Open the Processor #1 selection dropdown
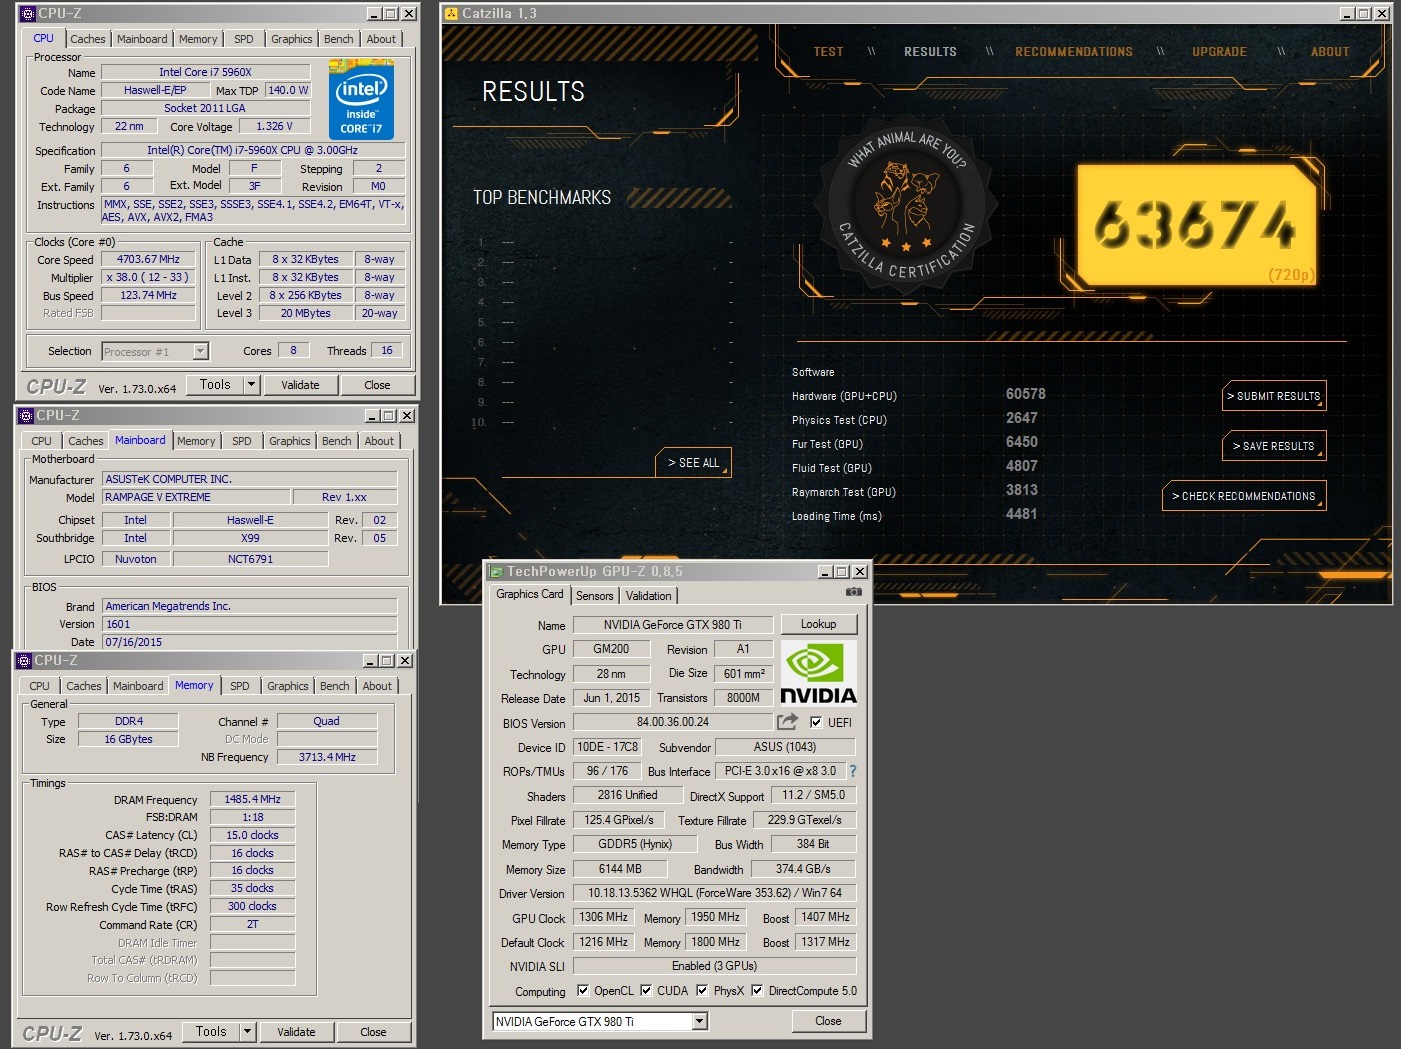 [200, 351]
